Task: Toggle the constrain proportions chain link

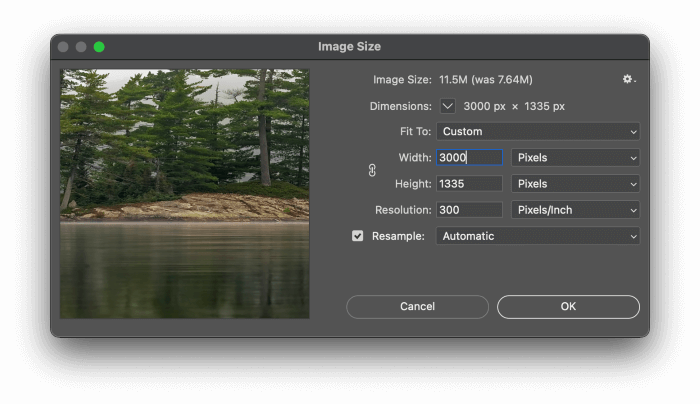Action: pos(372,171)
